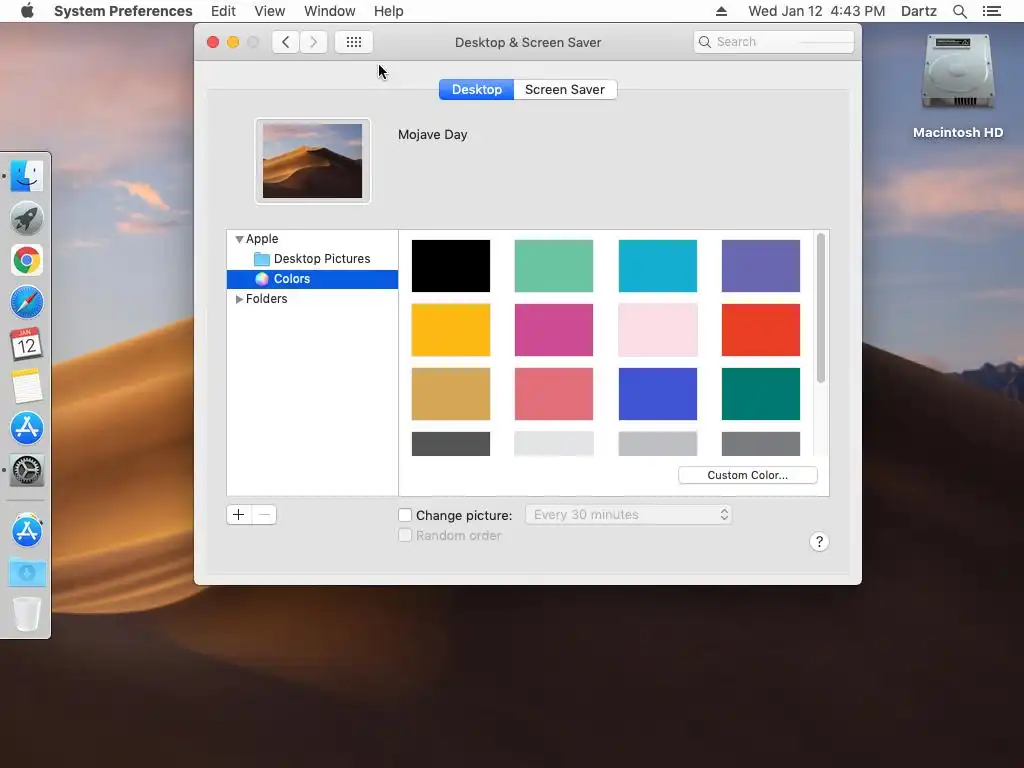Open the System Preferences menu
The height and width of the screenshot is (768, 1024).
[x=123, y=11]
